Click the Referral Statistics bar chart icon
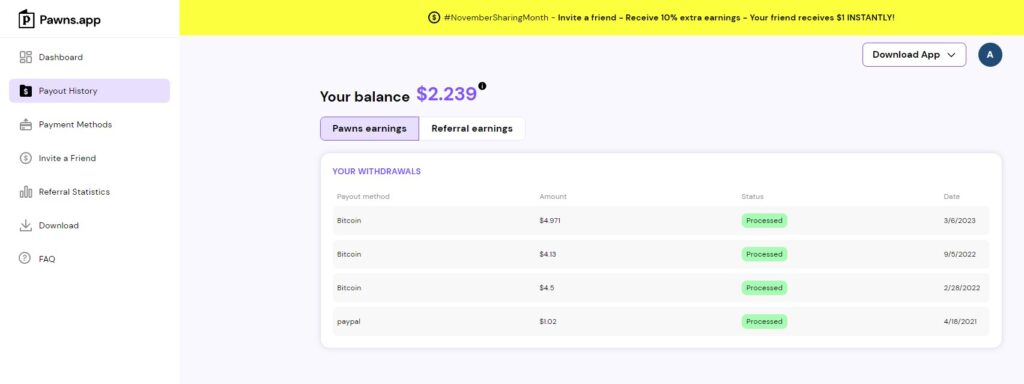This screenshot has height=384, width=1024. click(25, 192)
